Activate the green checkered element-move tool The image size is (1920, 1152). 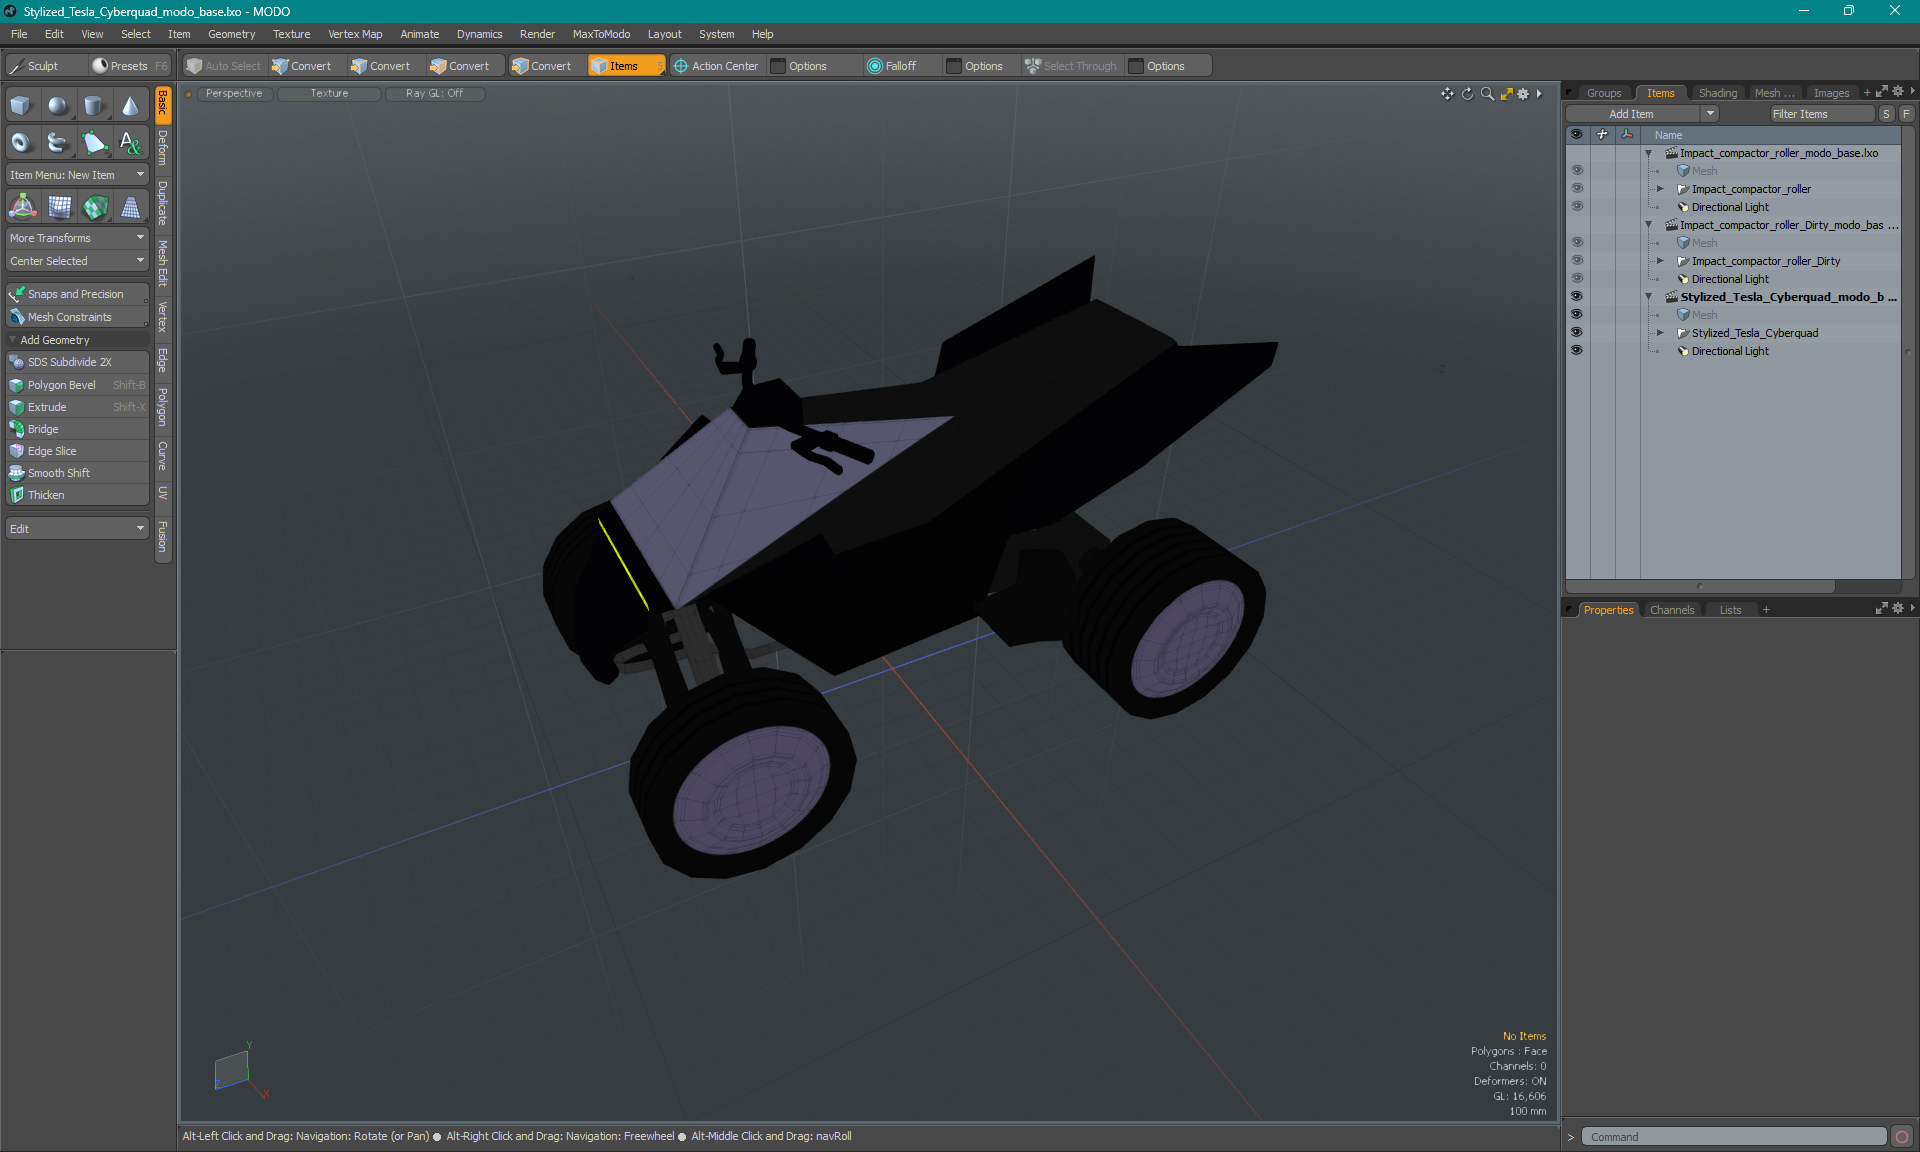pyautogui.click(x=95, y=207)
